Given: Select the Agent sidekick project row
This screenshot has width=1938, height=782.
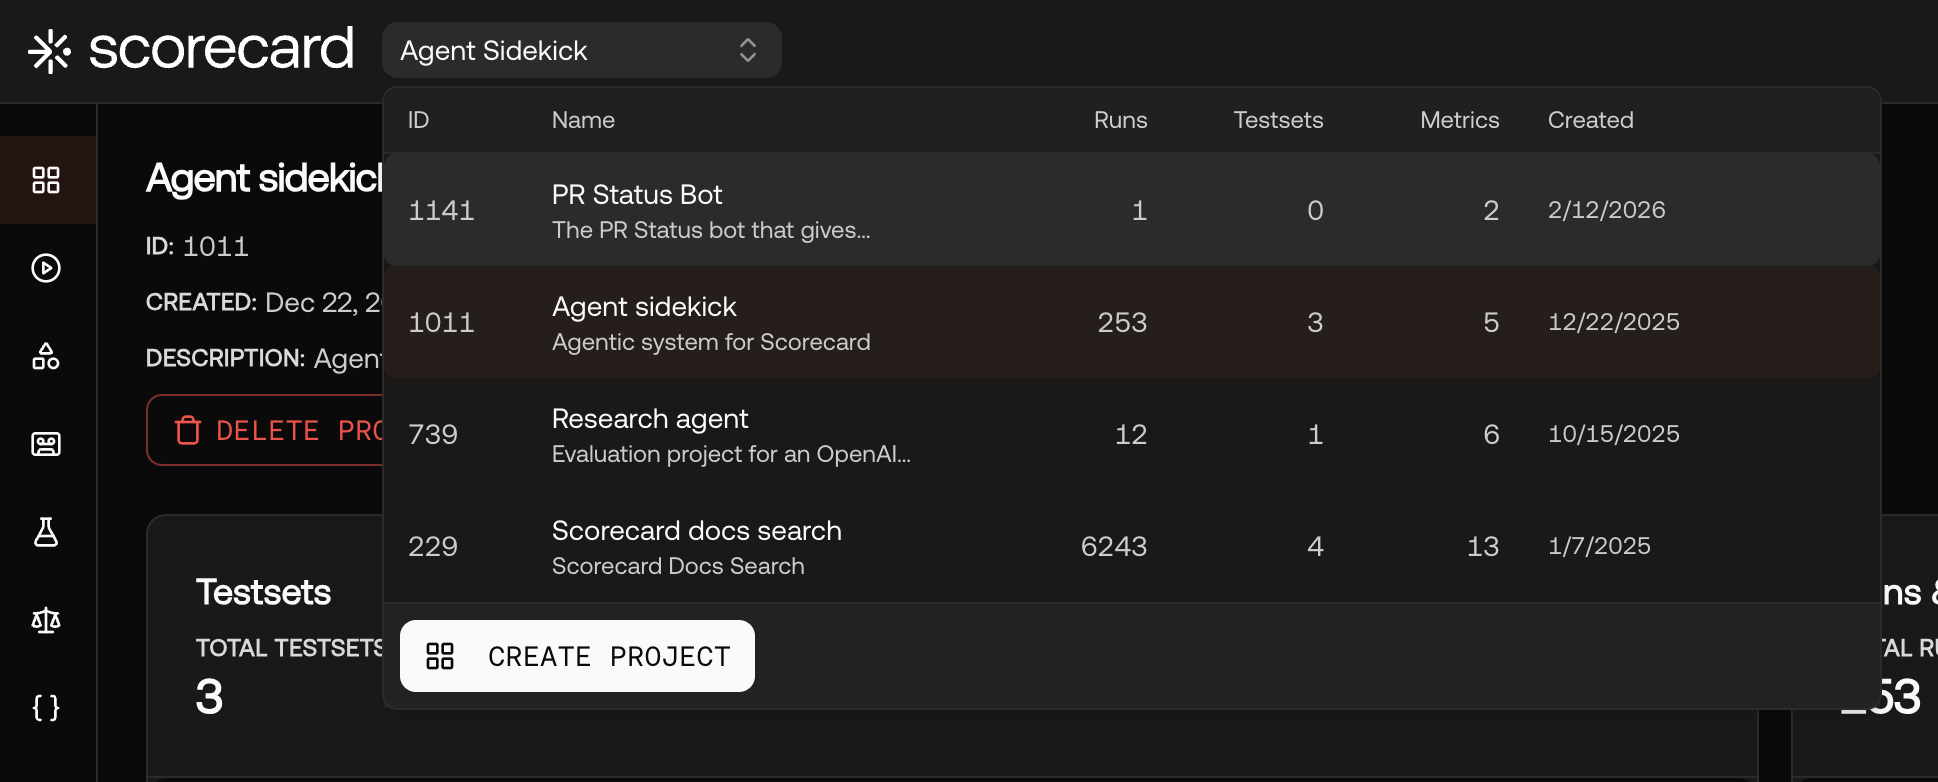Looking at the screenshot, I should [1131, 322].
